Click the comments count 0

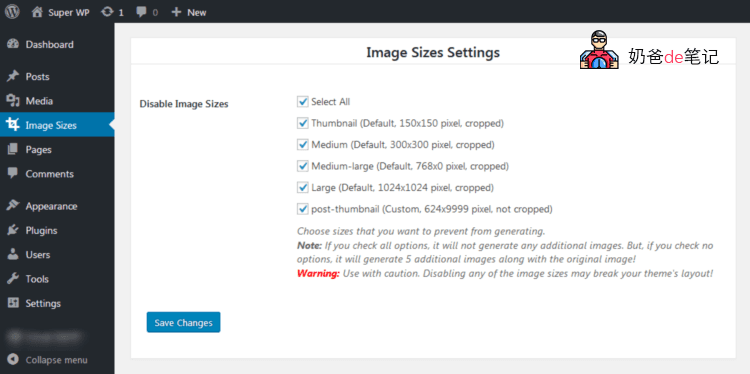click(155, 13)
